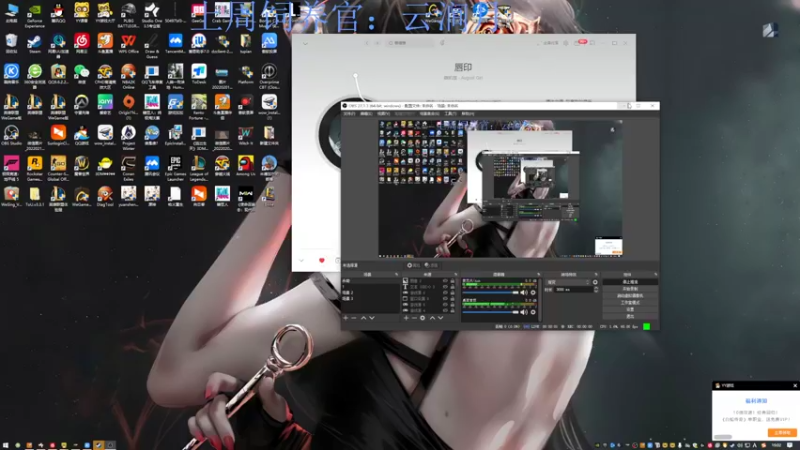The image size is (800, 450).
Task: Start the OBS virtual camera
Action: coord(630,295)
